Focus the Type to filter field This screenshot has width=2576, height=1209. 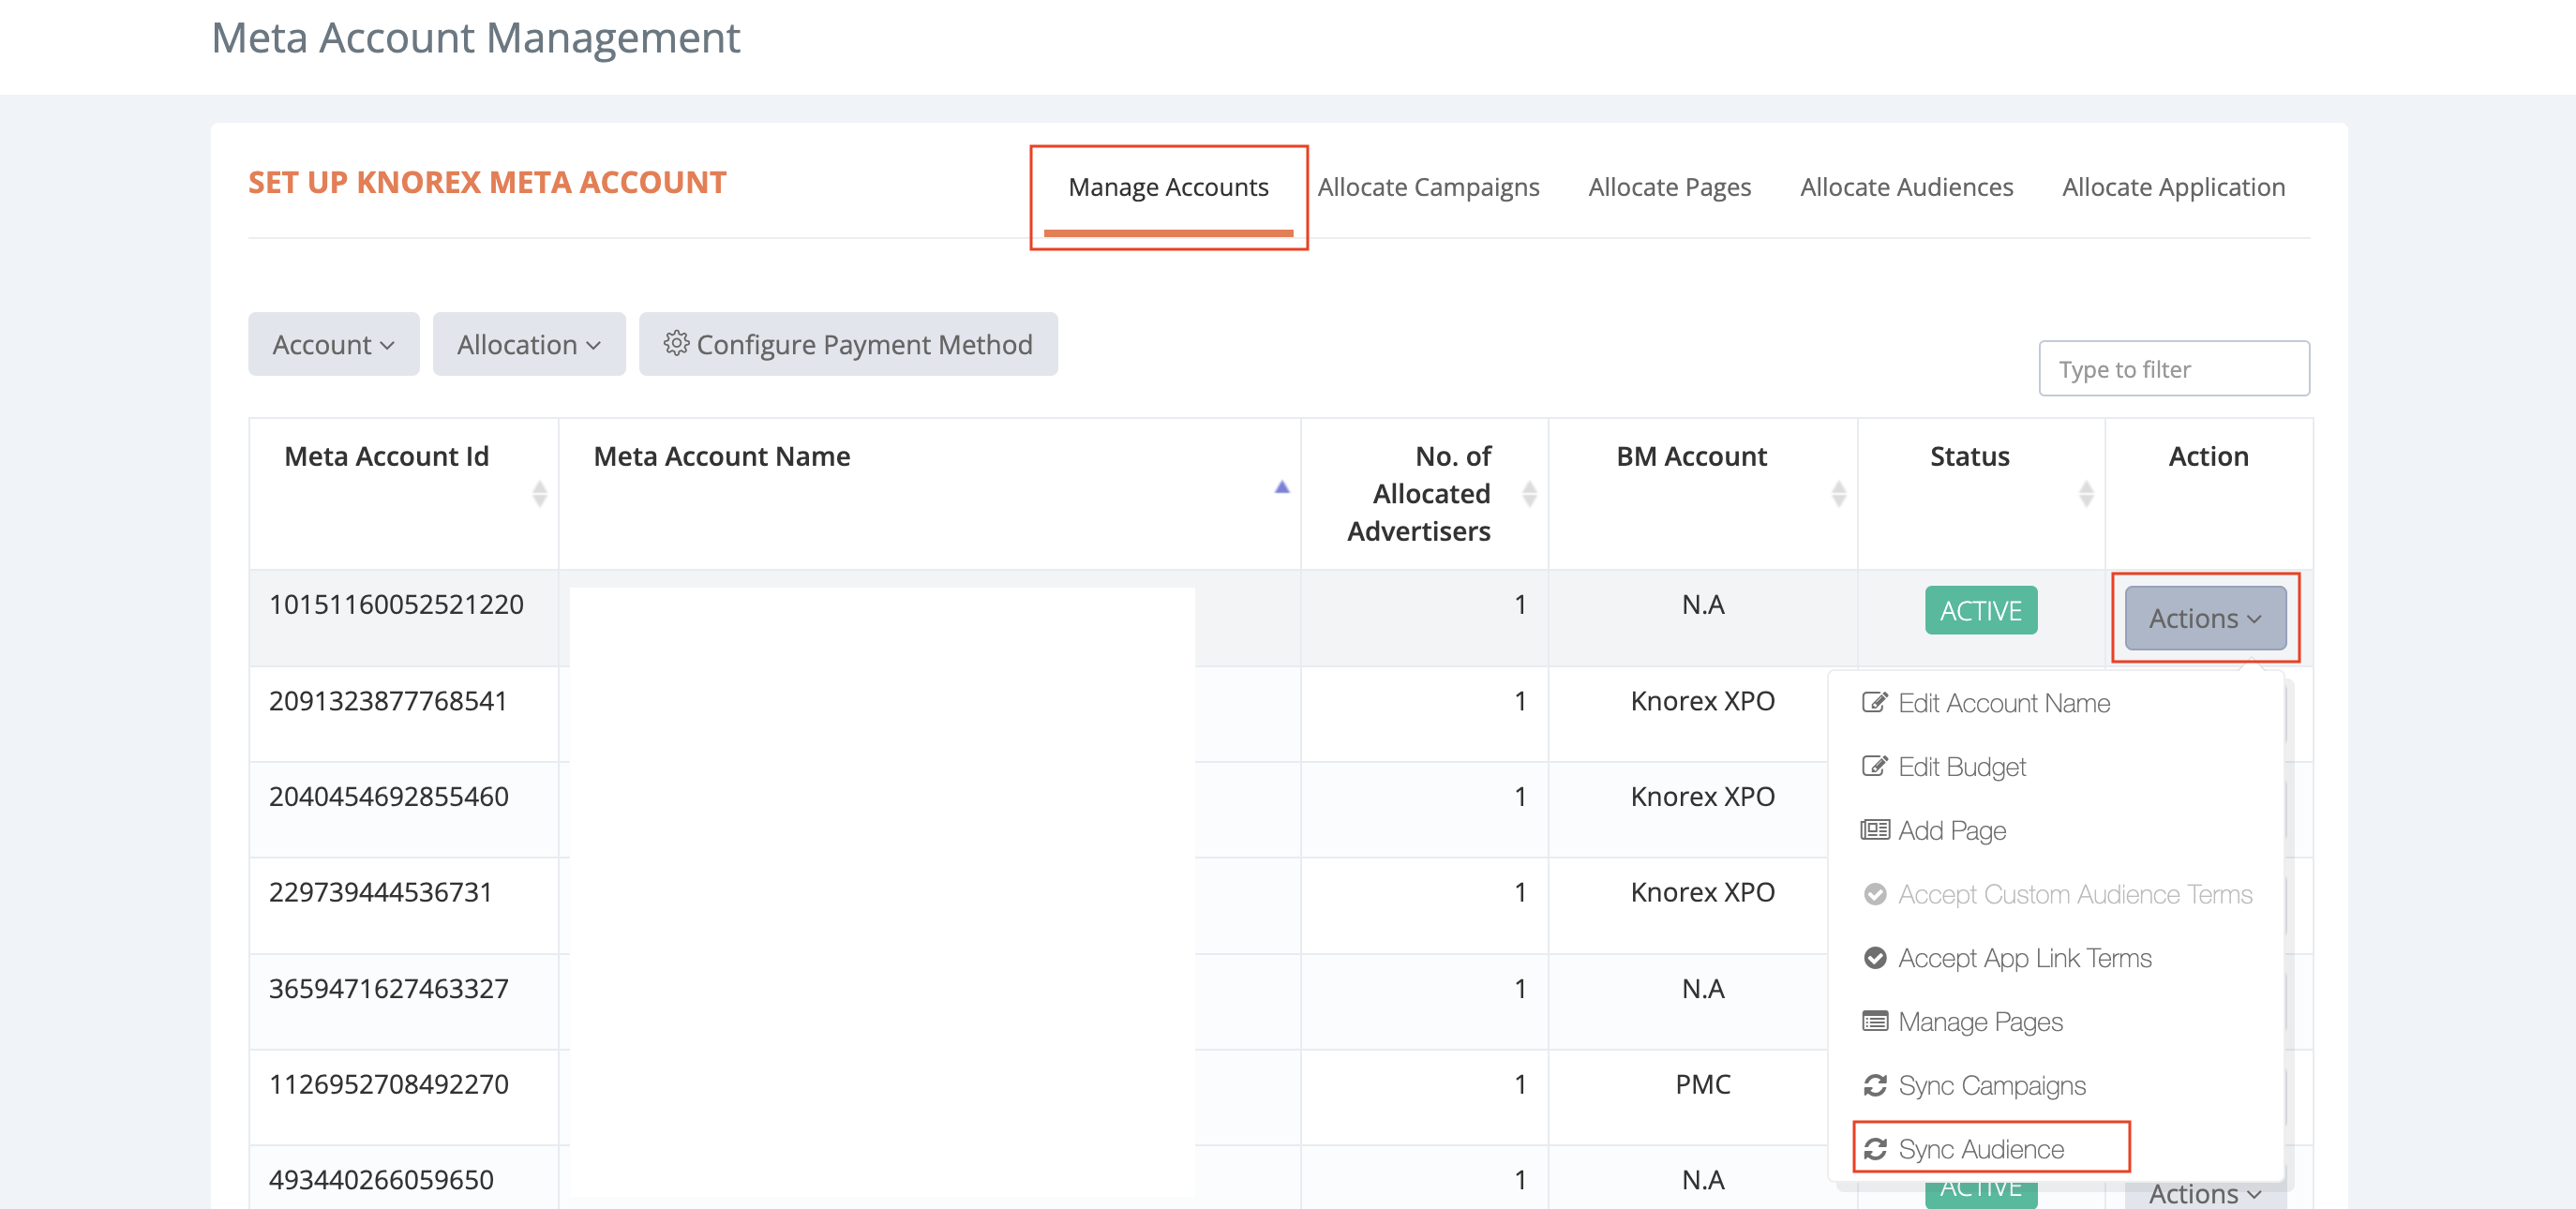point(2174,369)
